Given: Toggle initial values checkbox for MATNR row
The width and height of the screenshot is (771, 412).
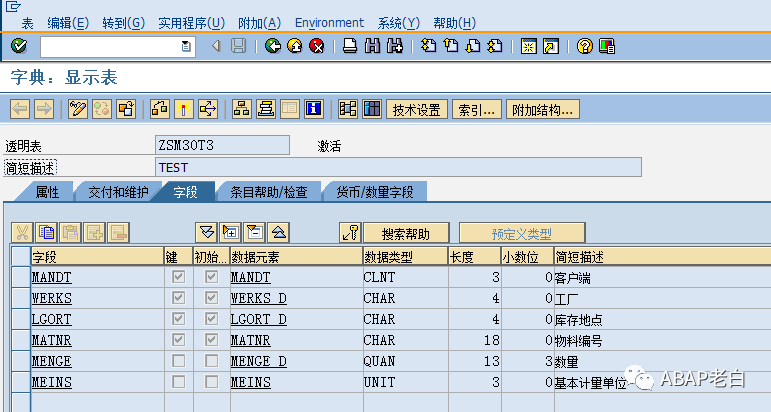Looking at the screenshot, I should tap(211, 340).
